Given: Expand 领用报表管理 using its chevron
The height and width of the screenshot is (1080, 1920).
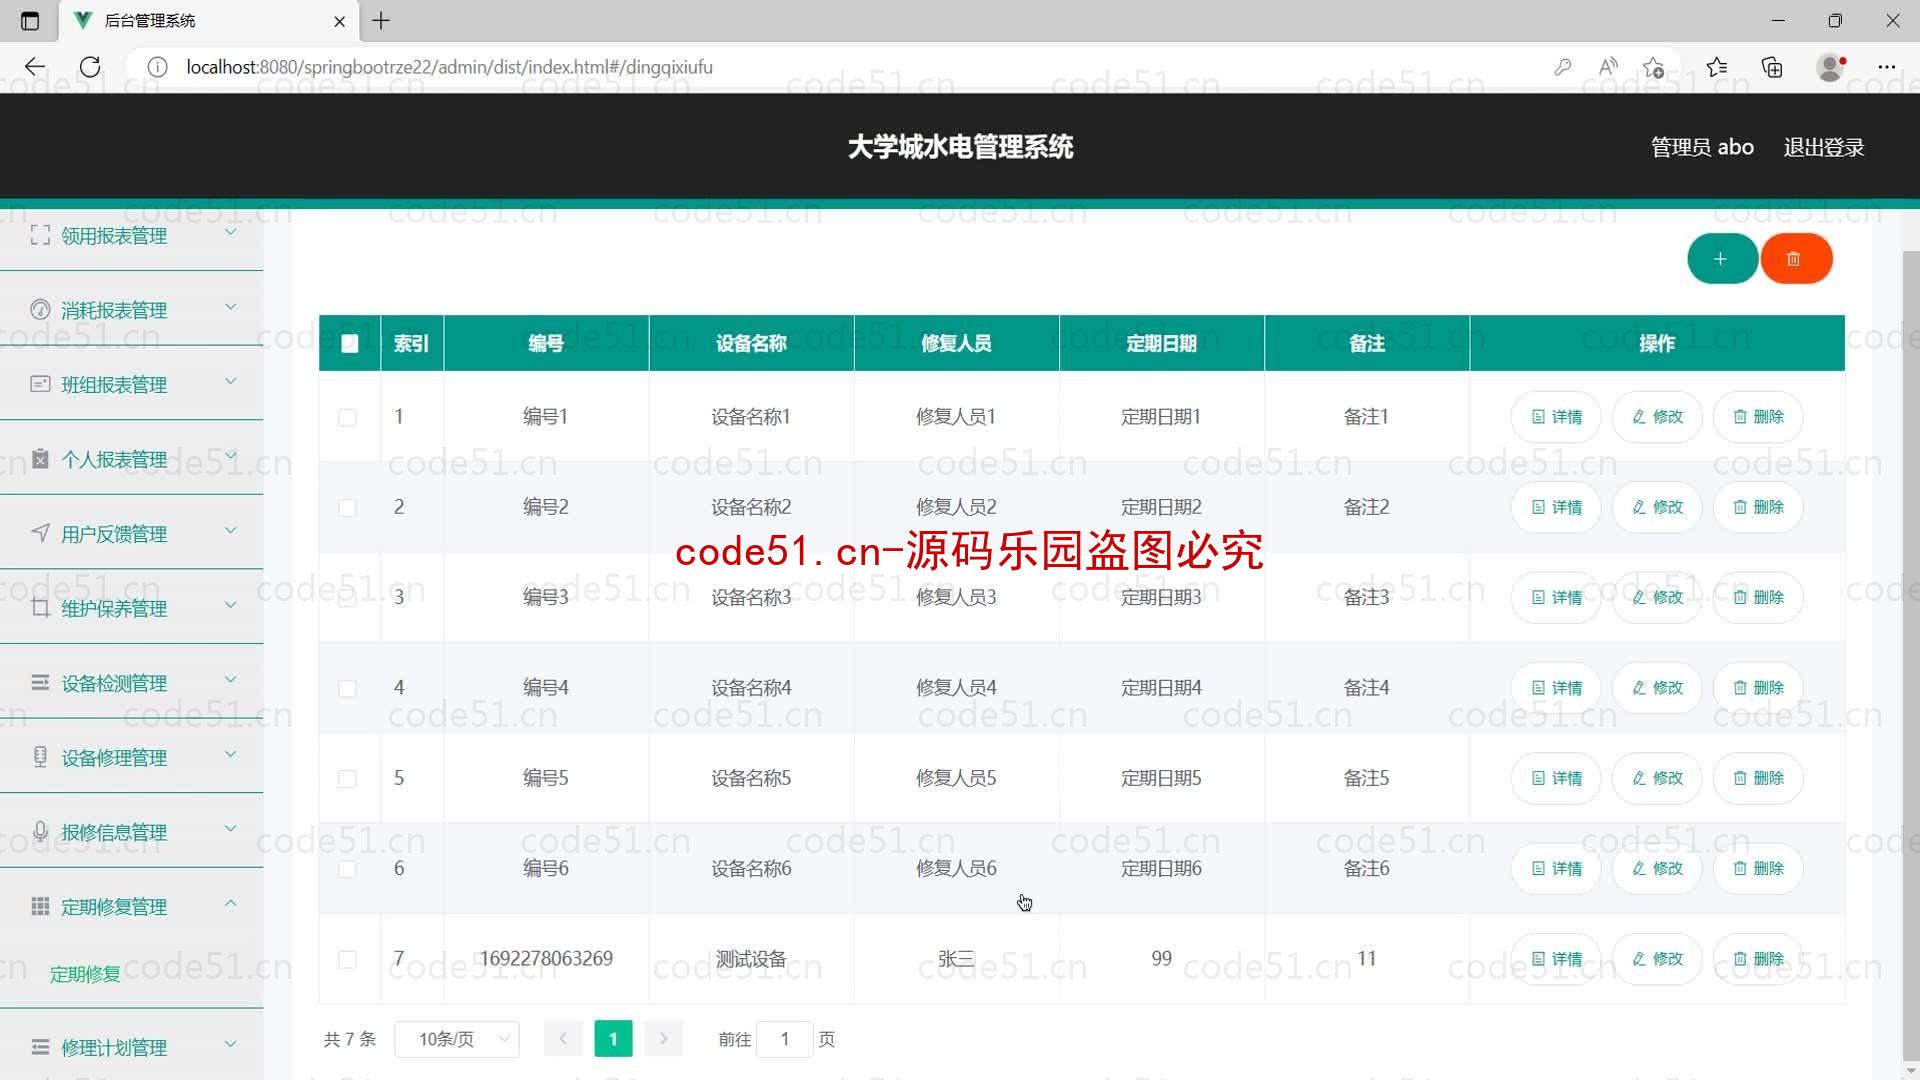Looking at the screenshot, I should click(230, 232).
